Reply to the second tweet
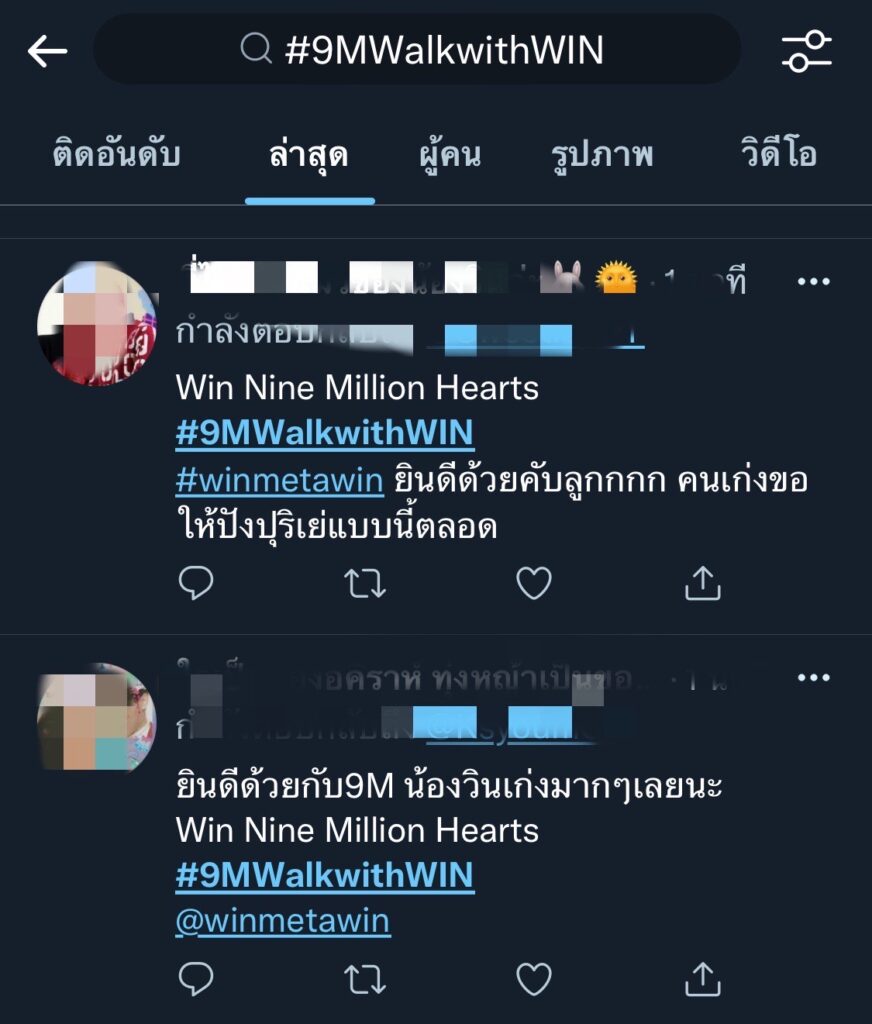872x1024 pixels. point(196,978)
